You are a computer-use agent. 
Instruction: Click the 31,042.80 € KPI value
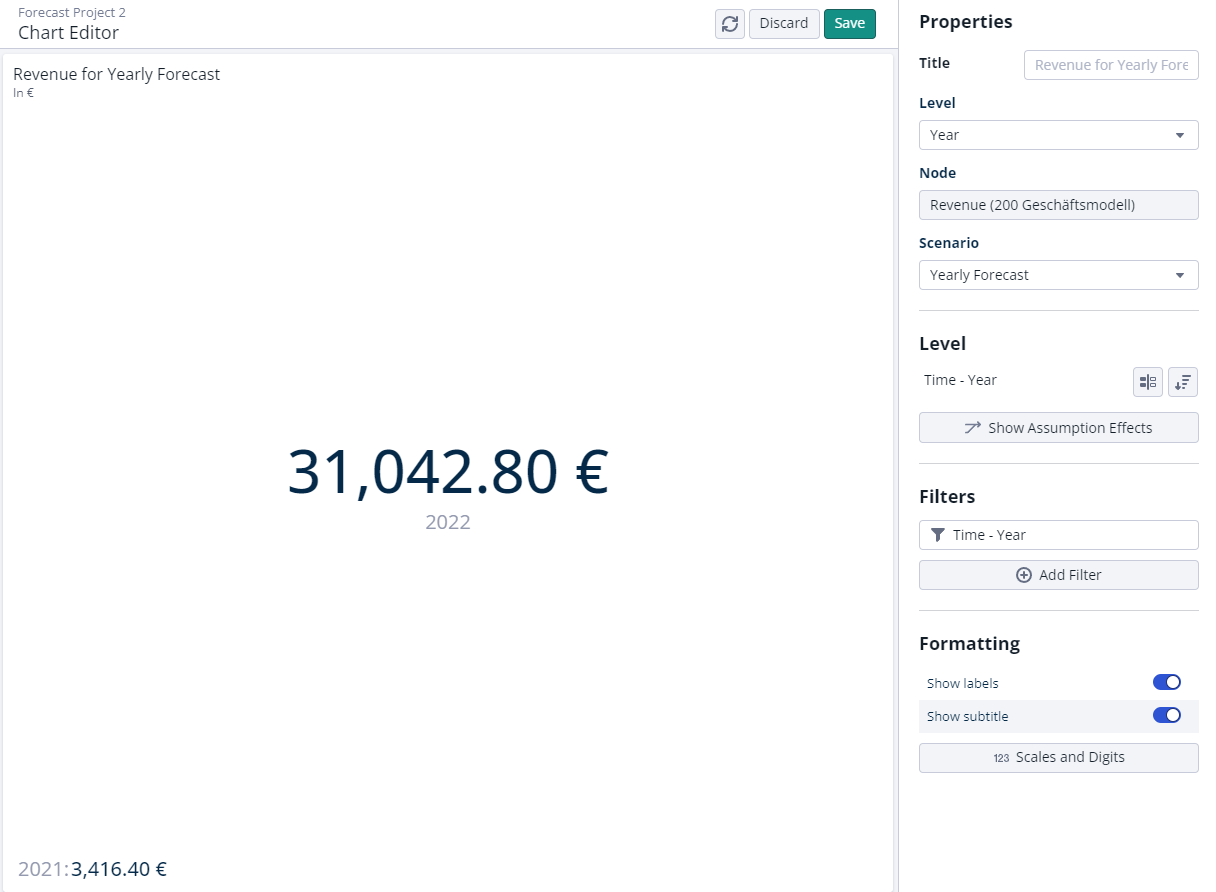[x=447, y=472]
